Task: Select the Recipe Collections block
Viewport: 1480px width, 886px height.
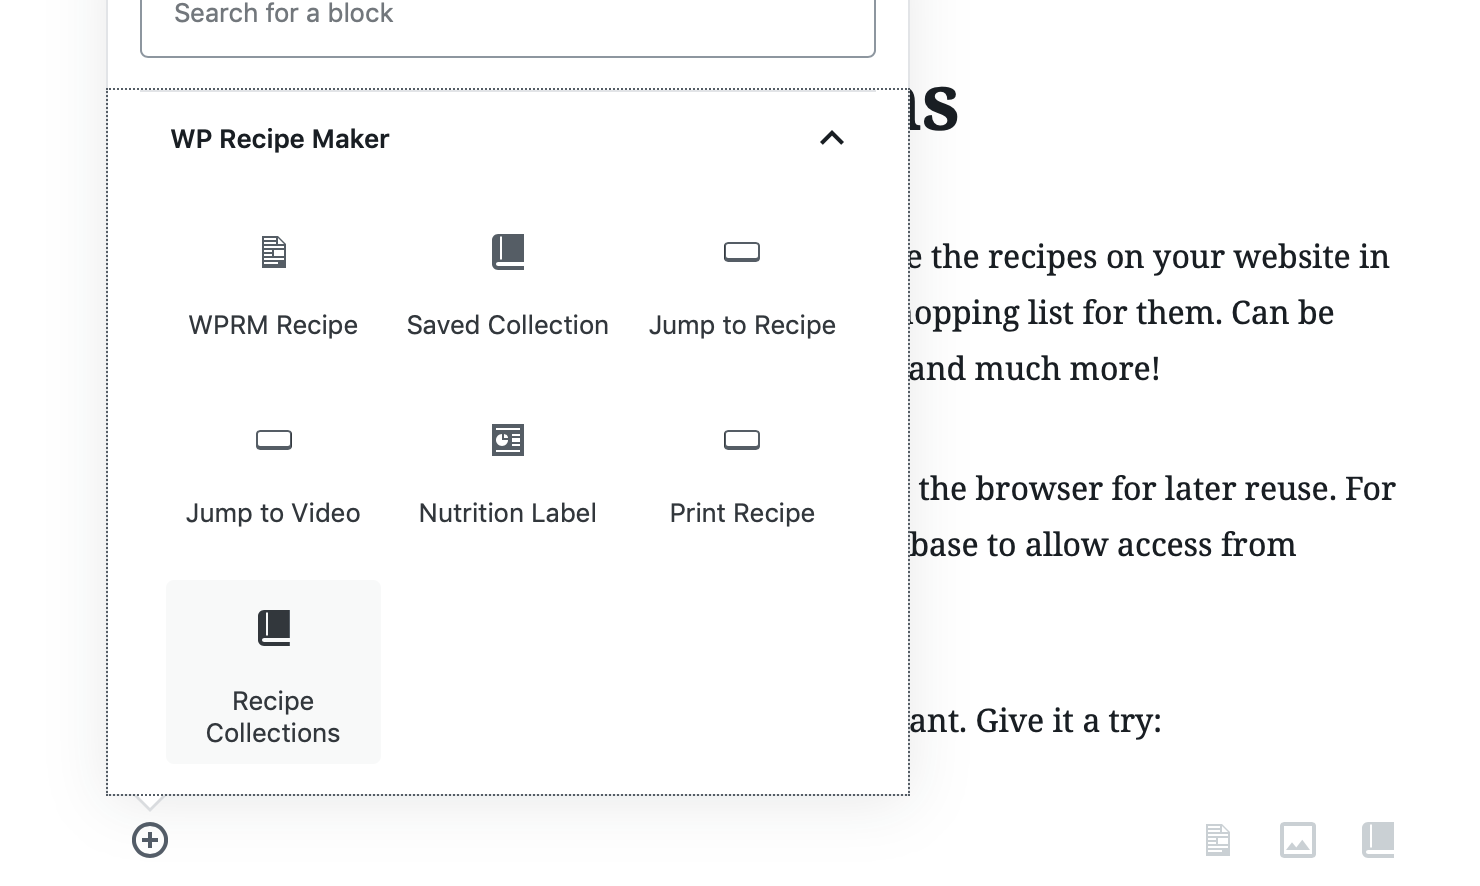Action: (x=273, y=672)
